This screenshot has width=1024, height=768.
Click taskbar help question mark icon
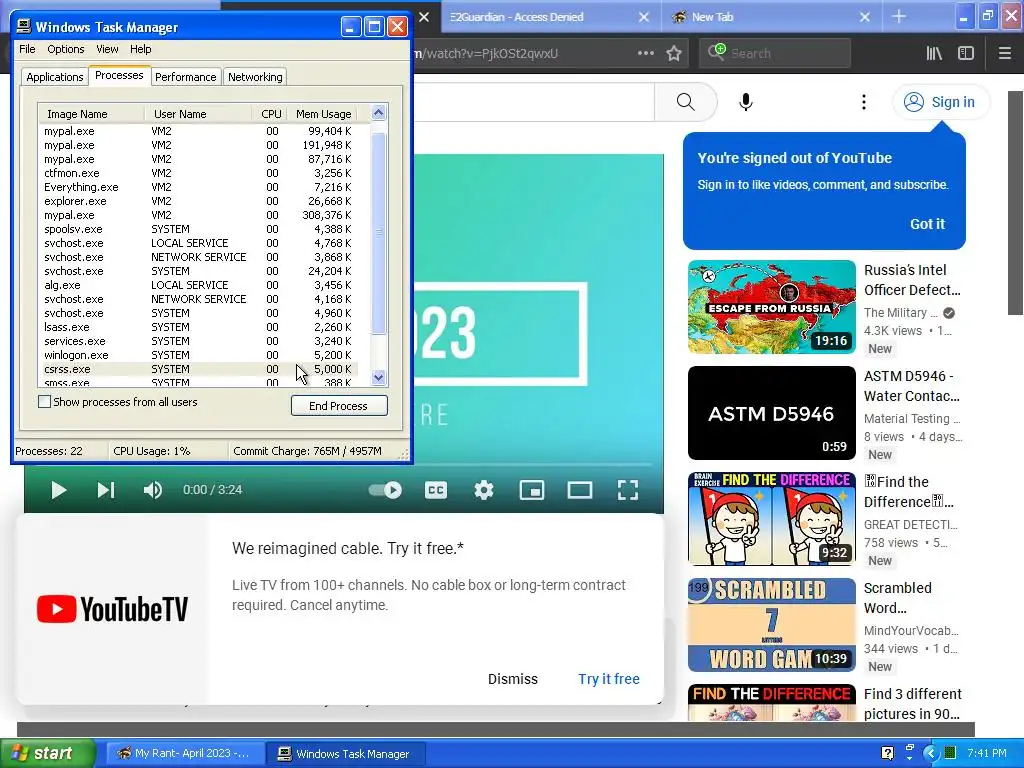[x=887, y=753]
